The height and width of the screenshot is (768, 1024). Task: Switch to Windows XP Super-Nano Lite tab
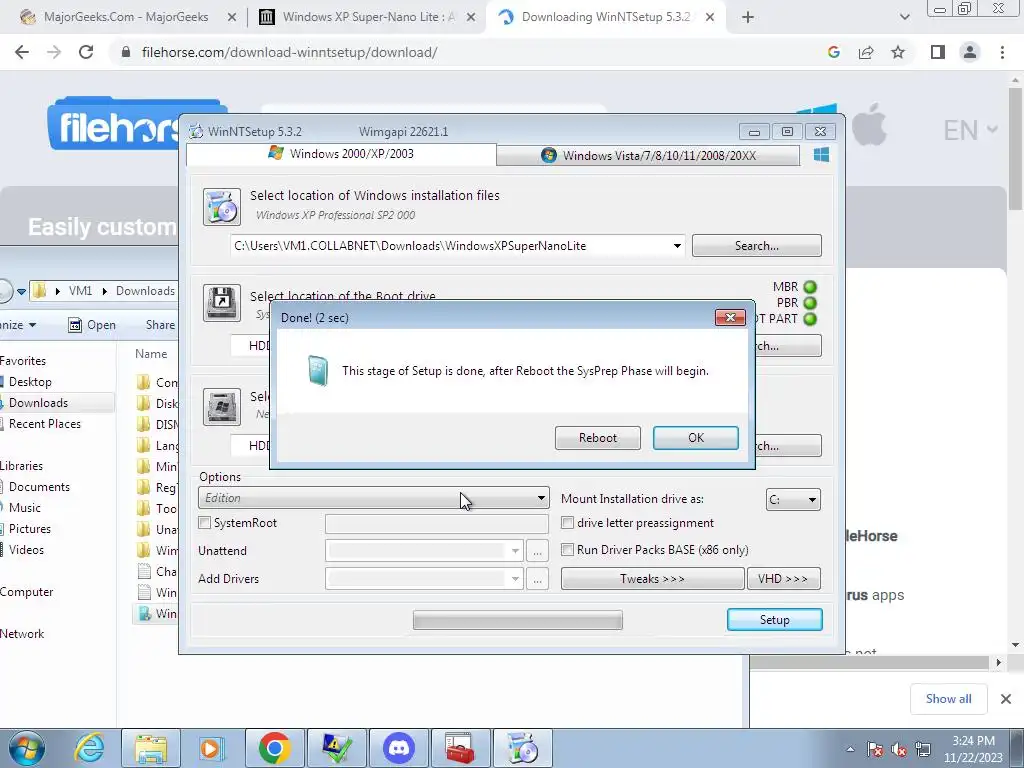tap(368, 18)
